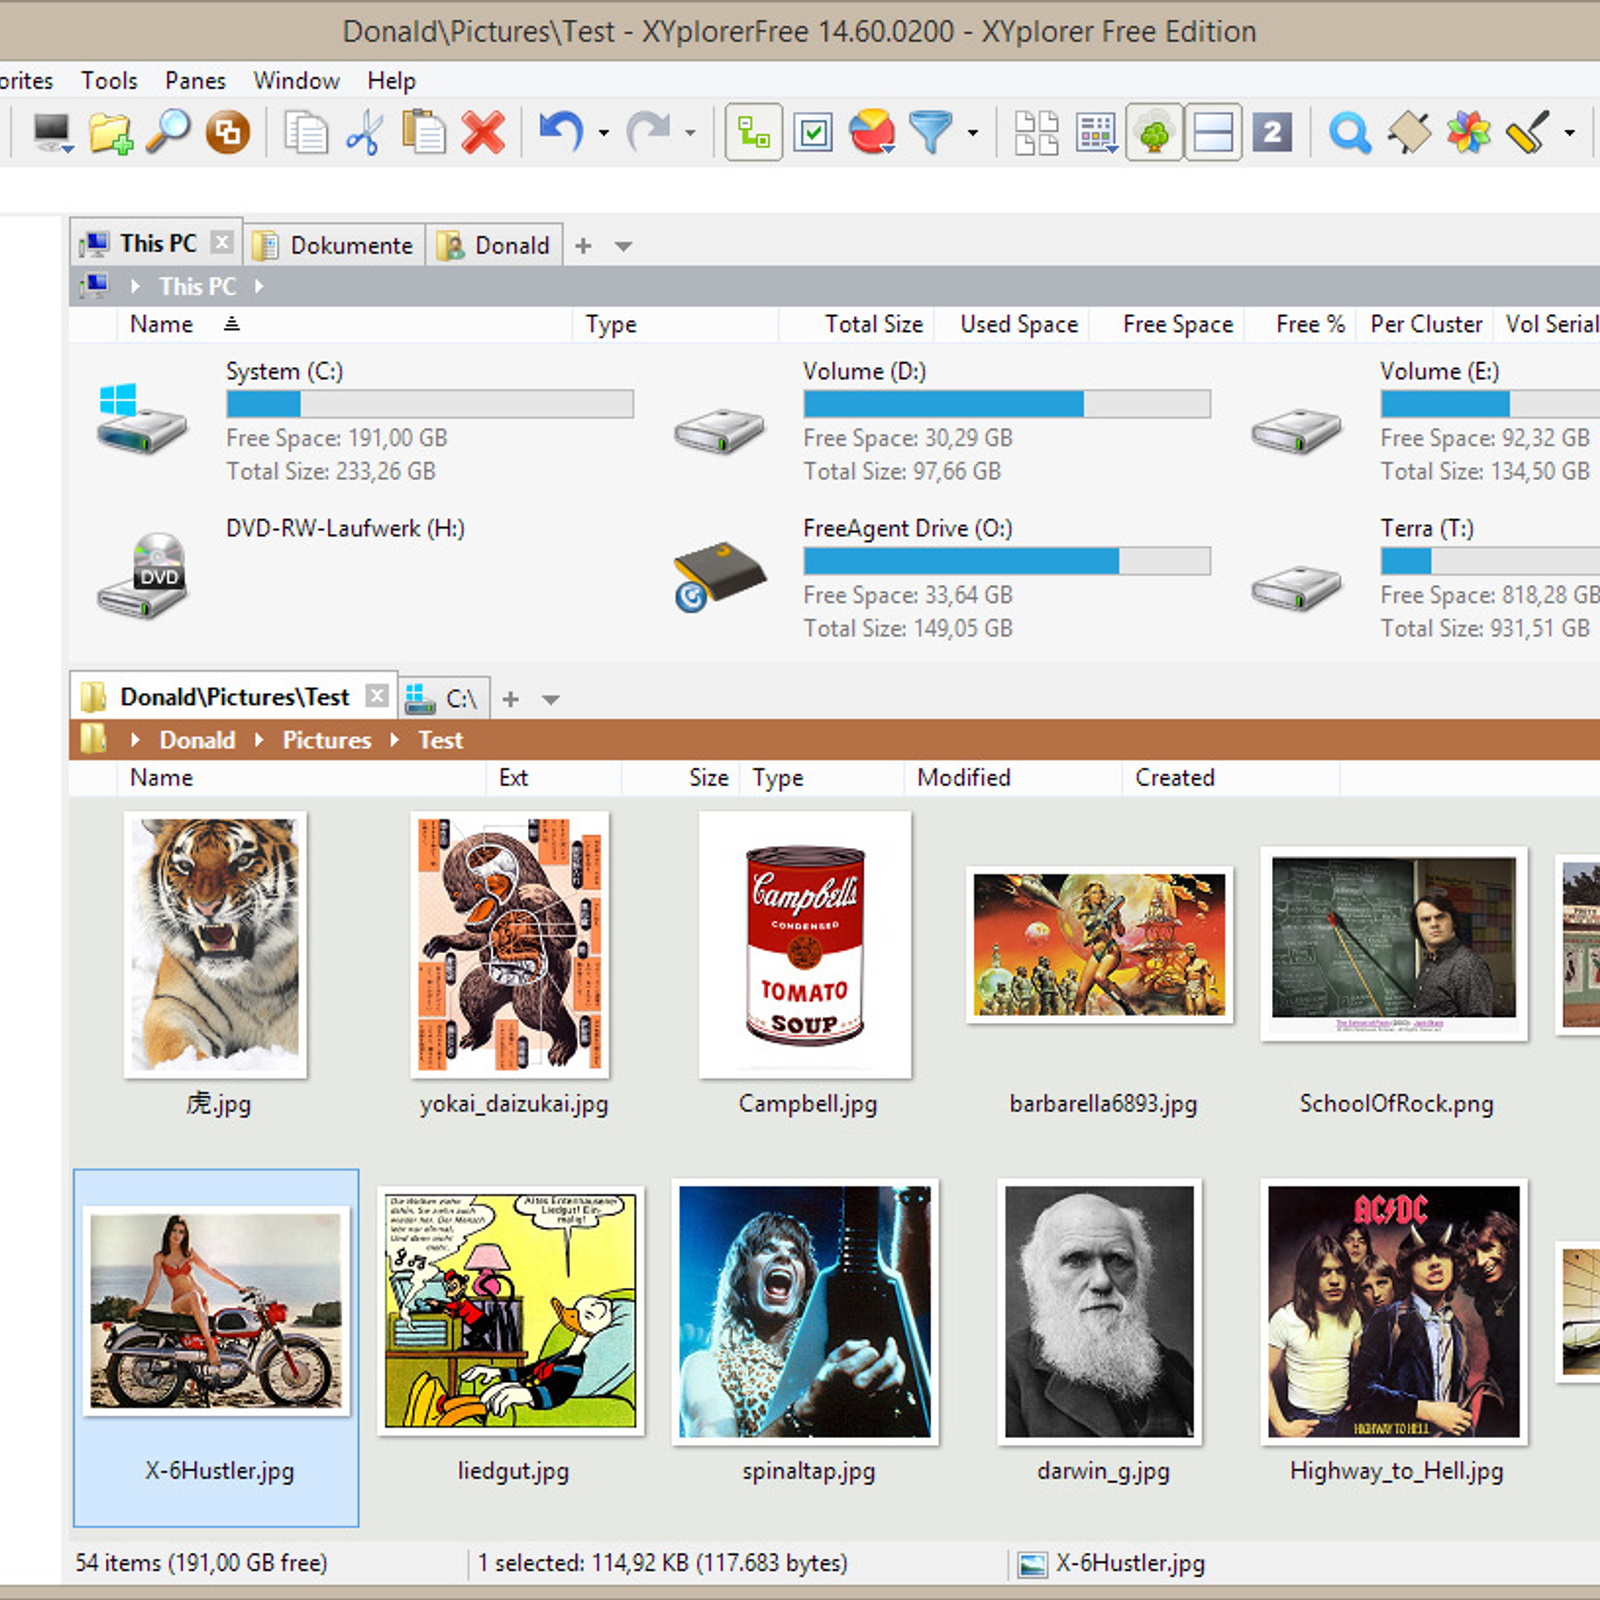This screenshot has width=1600, height=1600.
Task: Click the Details view list icon
Action: coord(1096,132)
